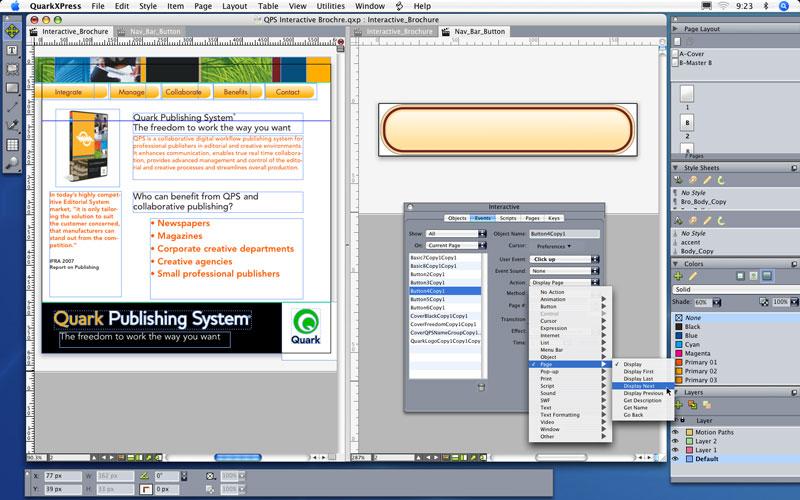Select the picture color mode toggle in Colors
The width and height of the screenshot is (800, 500).
click(x=754, y=276)
